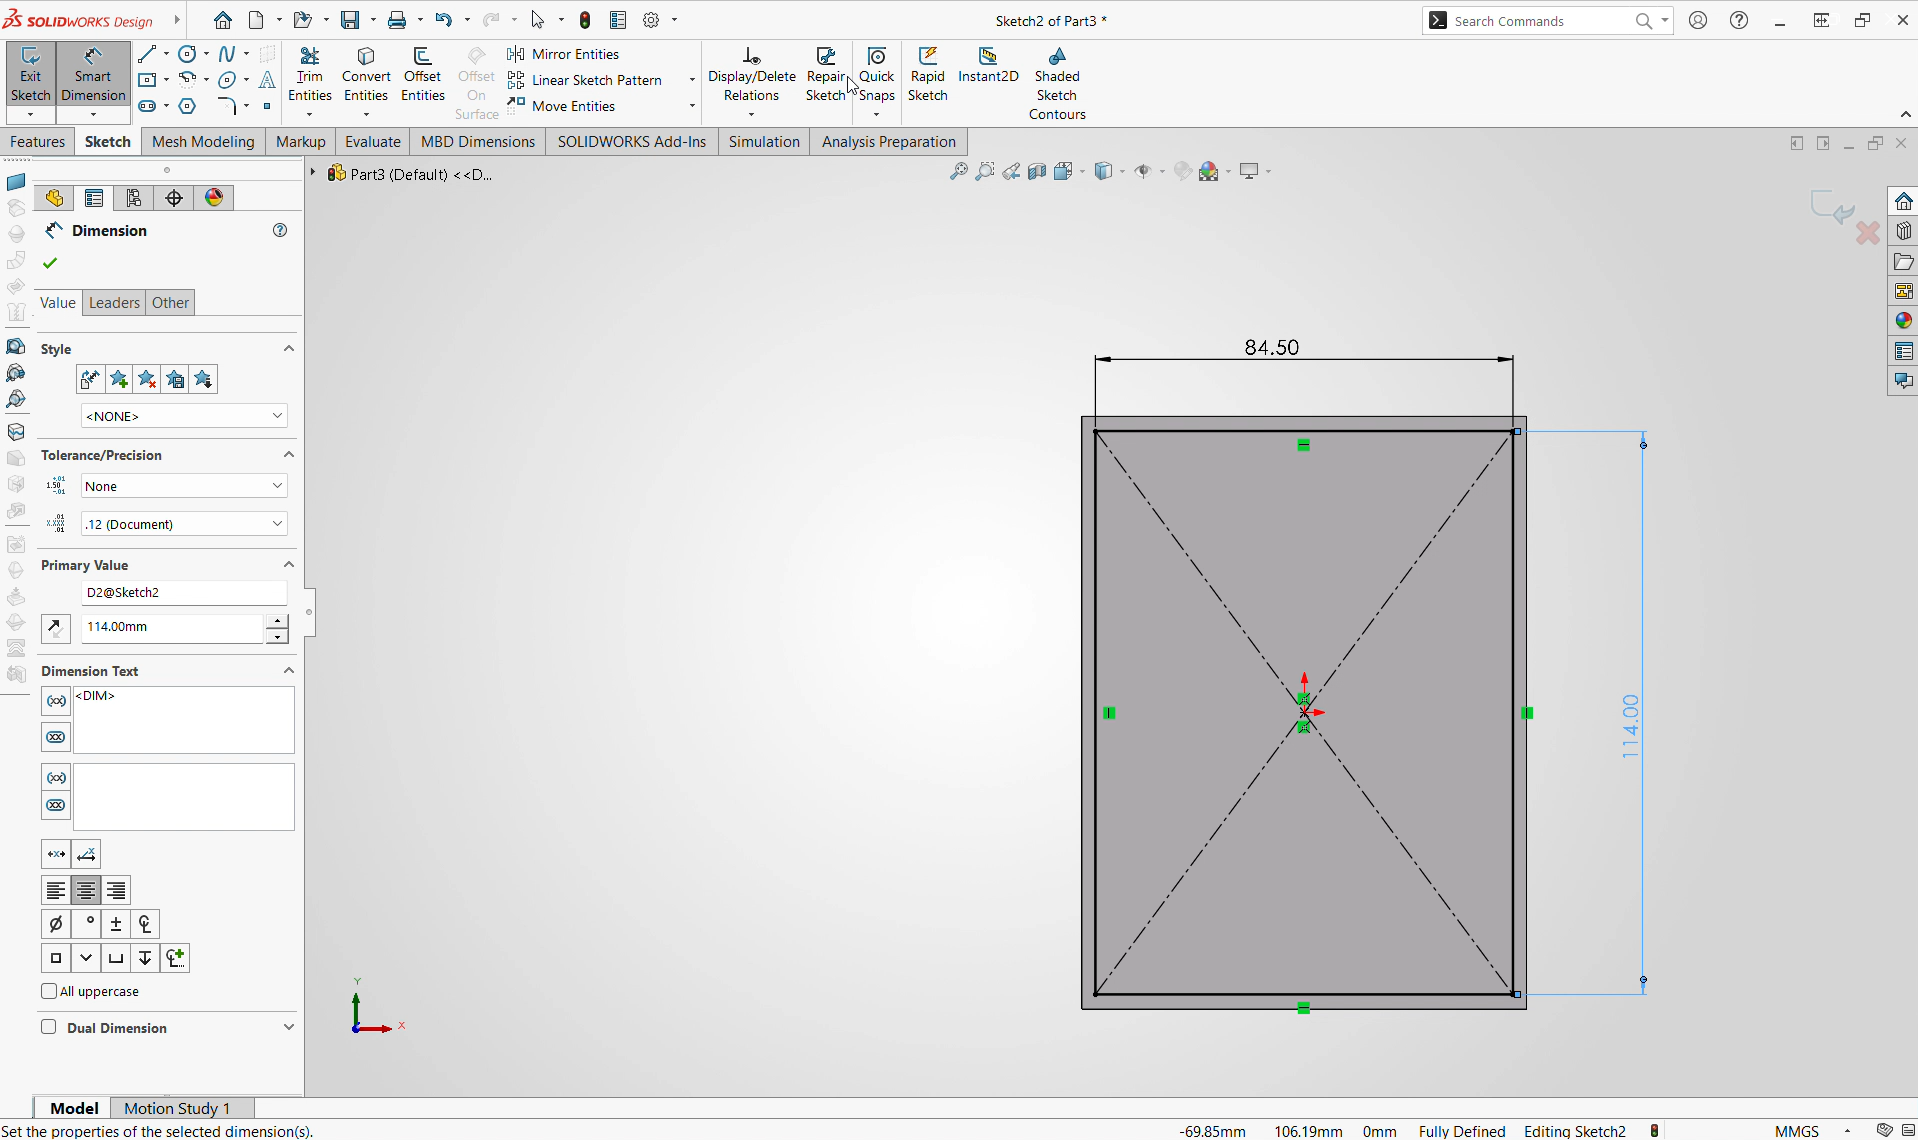Screen dimensions: 1918x1140
Task: Toggle Shaded Sketch Contours
Action: (x=1057, y=84)
